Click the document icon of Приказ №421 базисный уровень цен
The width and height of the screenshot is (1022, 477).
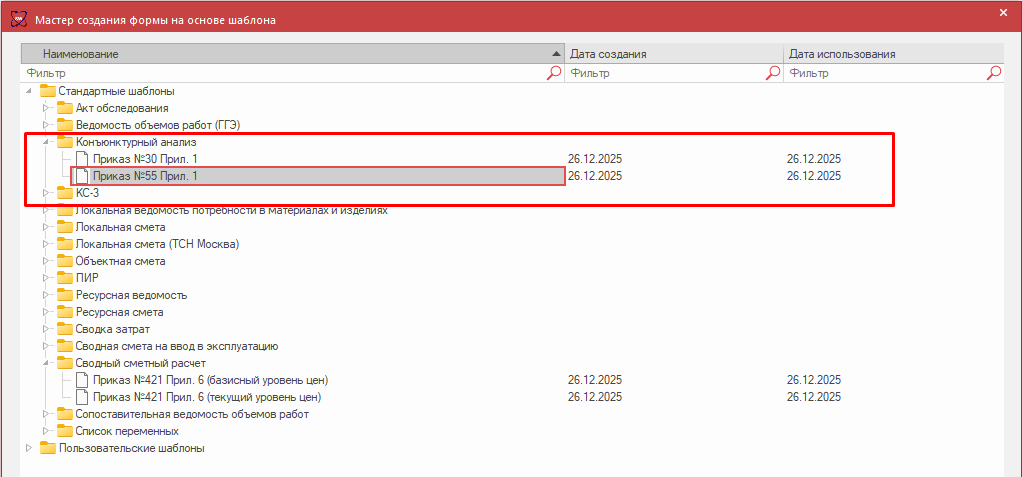click(x=83, y=380)
